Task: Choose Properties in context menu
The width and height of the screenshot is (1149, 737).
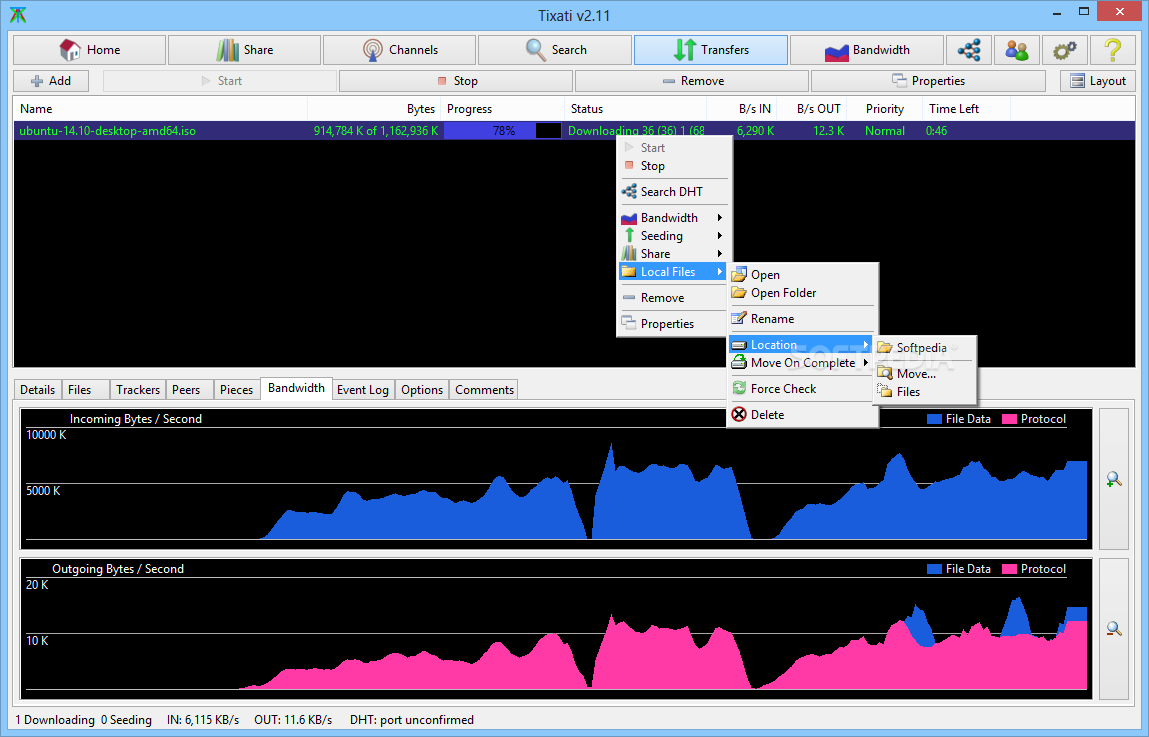Action: click(674, 324)
